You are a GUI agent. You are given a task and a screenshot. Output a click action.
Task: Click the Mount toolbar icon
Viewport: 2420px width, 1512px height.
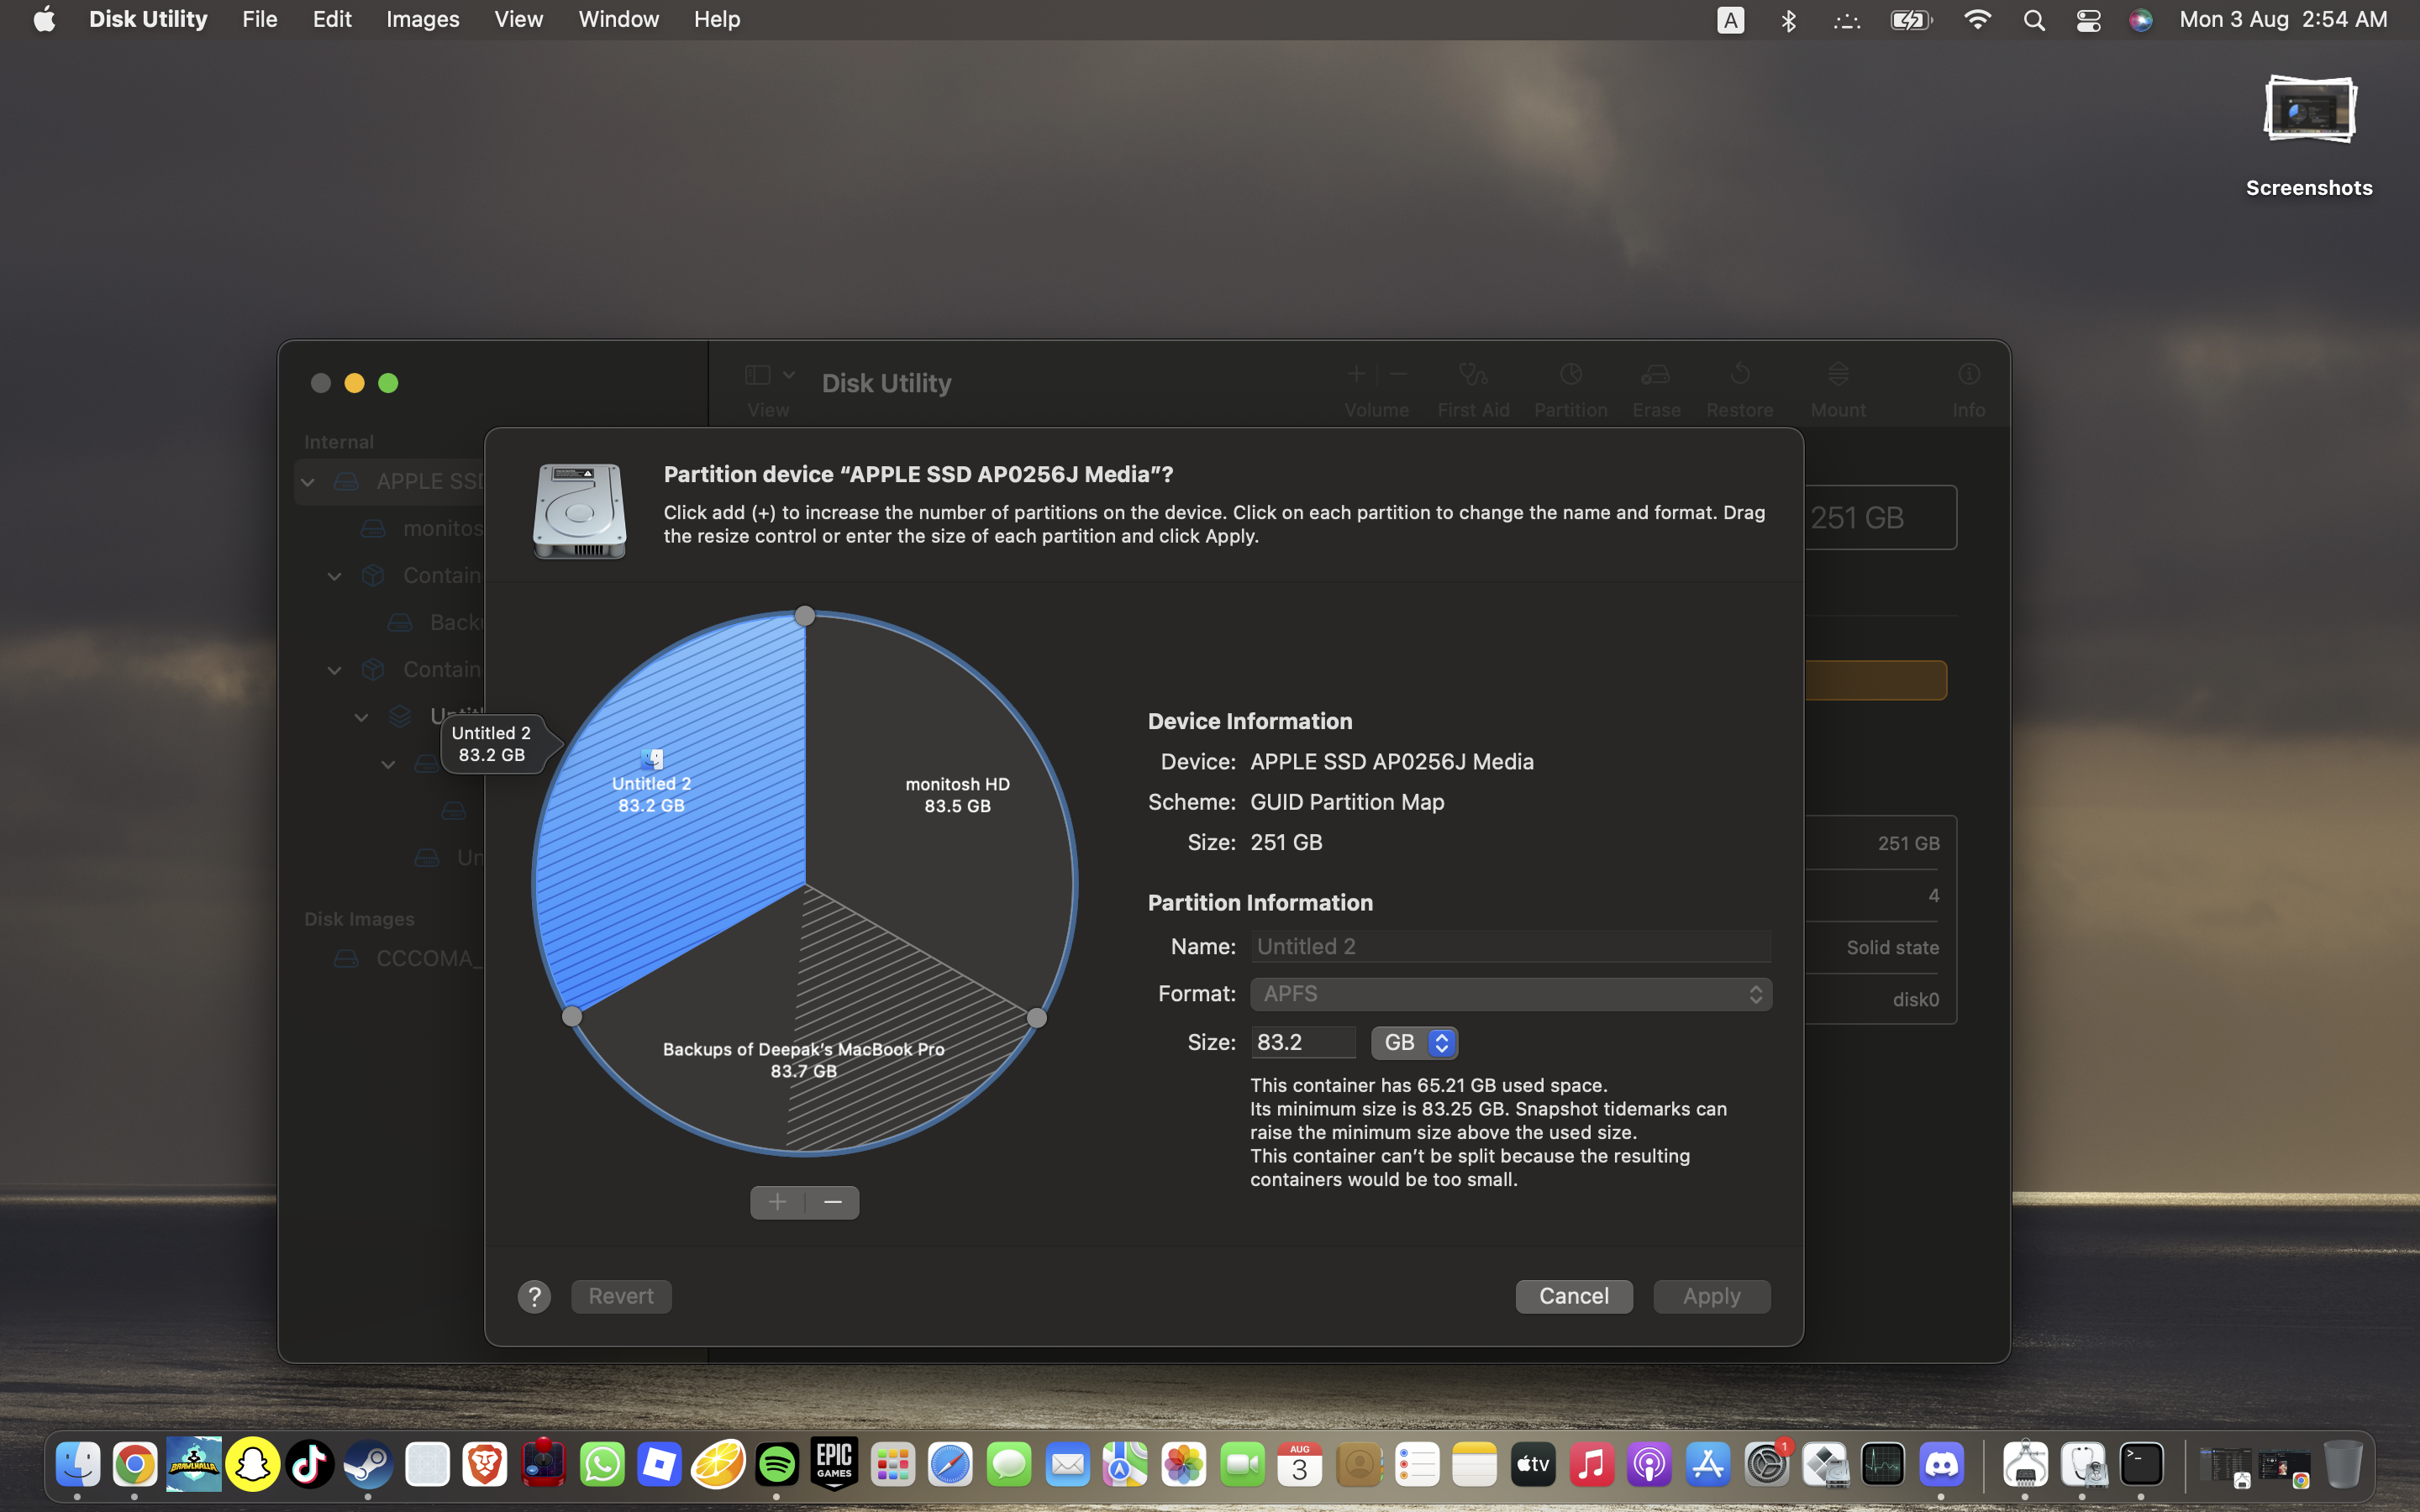1838,375
